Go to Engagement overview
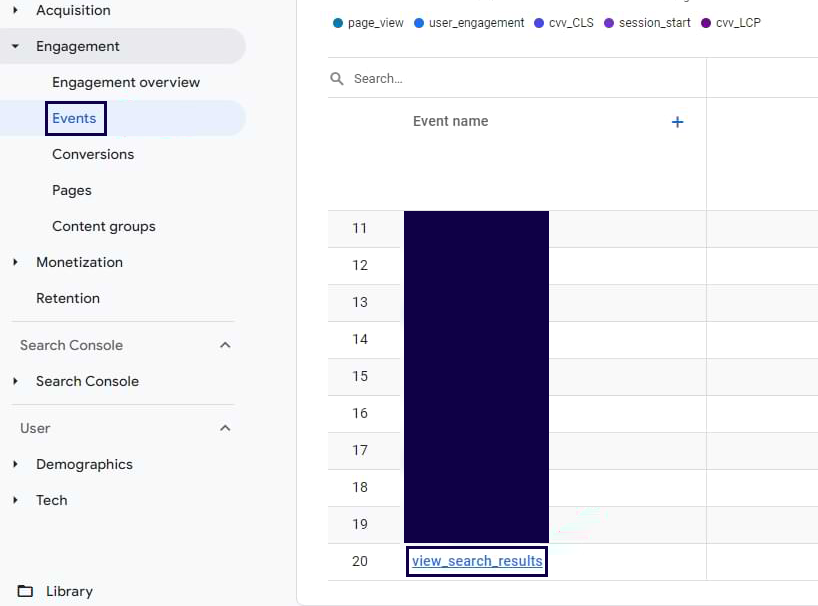The height and width of the screenshot is (606, 818). click(x=126, y=82)
